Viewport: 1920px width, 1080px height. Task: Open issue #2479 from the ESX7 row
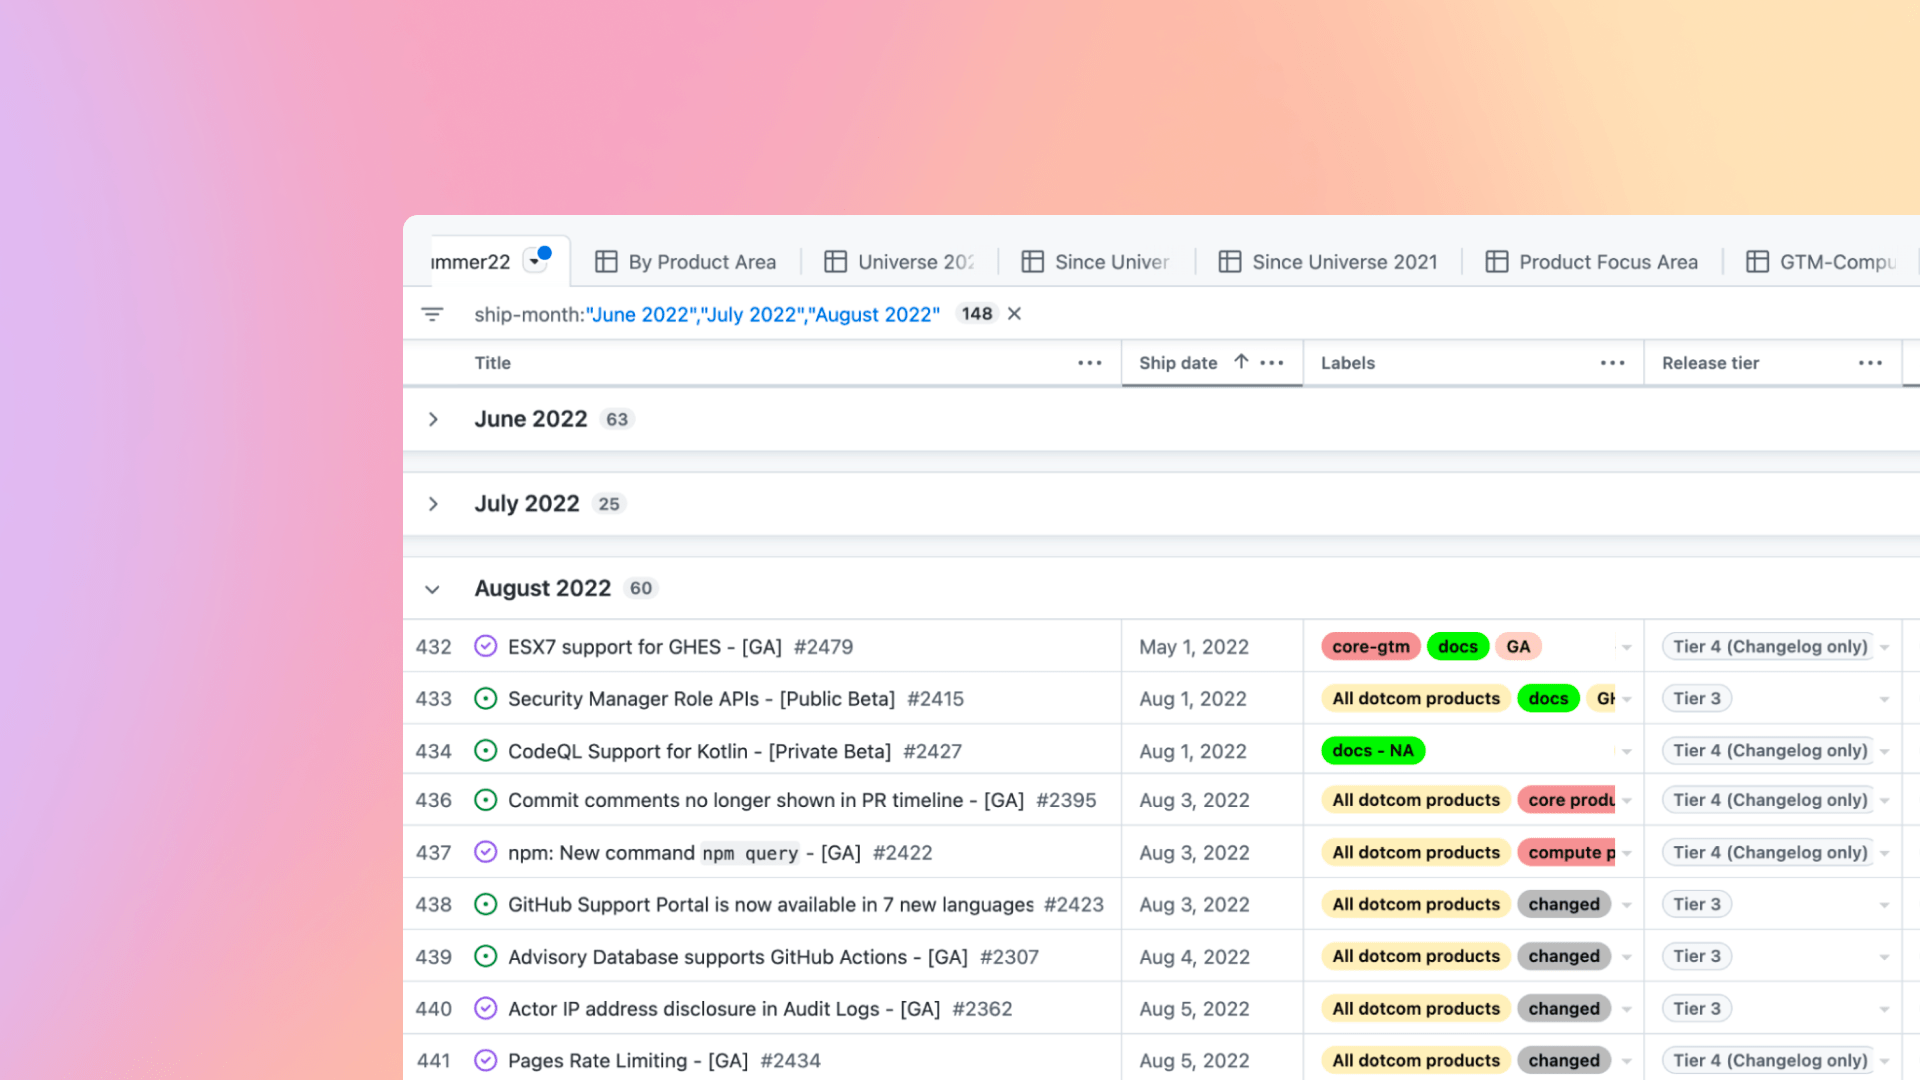(824, 646)
